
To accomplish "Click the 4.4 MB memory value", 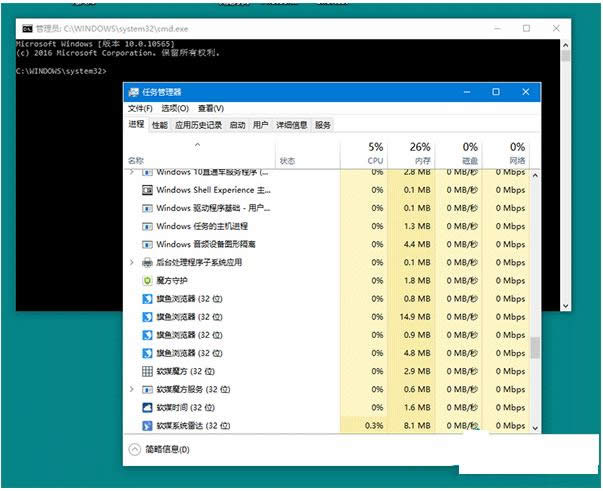I will click(417, 244).
